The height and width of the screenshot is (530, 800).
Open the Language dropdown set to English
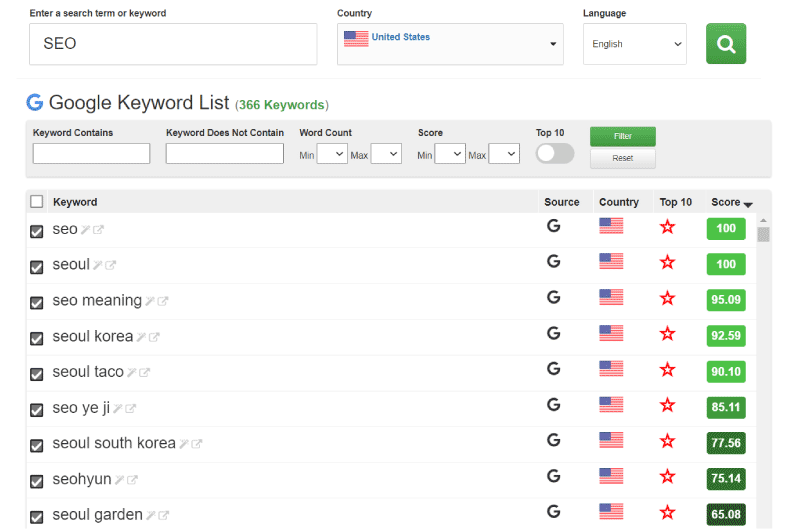tap(635, 44)
